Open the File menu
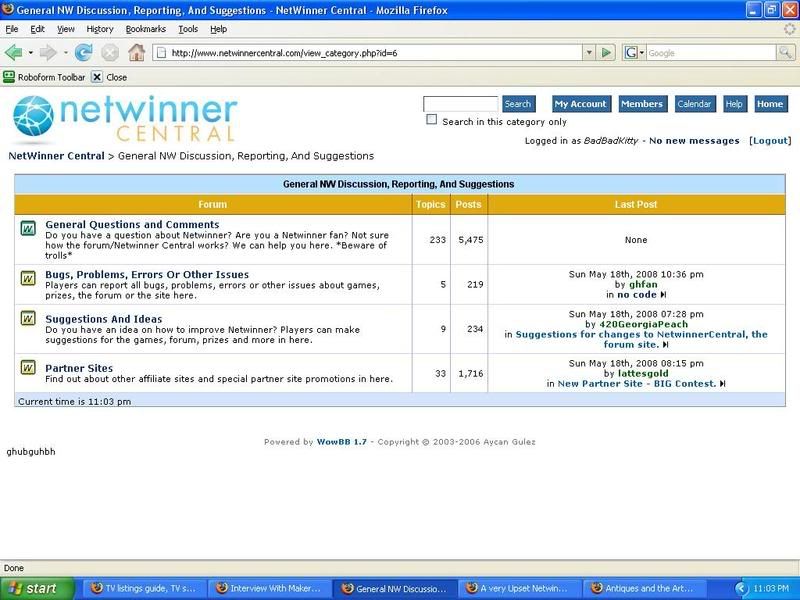 (12, 29)
